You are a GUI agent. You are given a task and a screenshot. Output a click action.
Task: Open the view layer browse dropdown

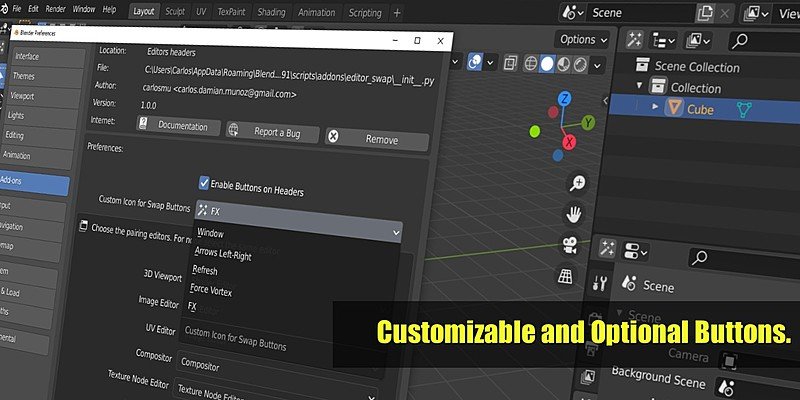[x=756, y=14]
